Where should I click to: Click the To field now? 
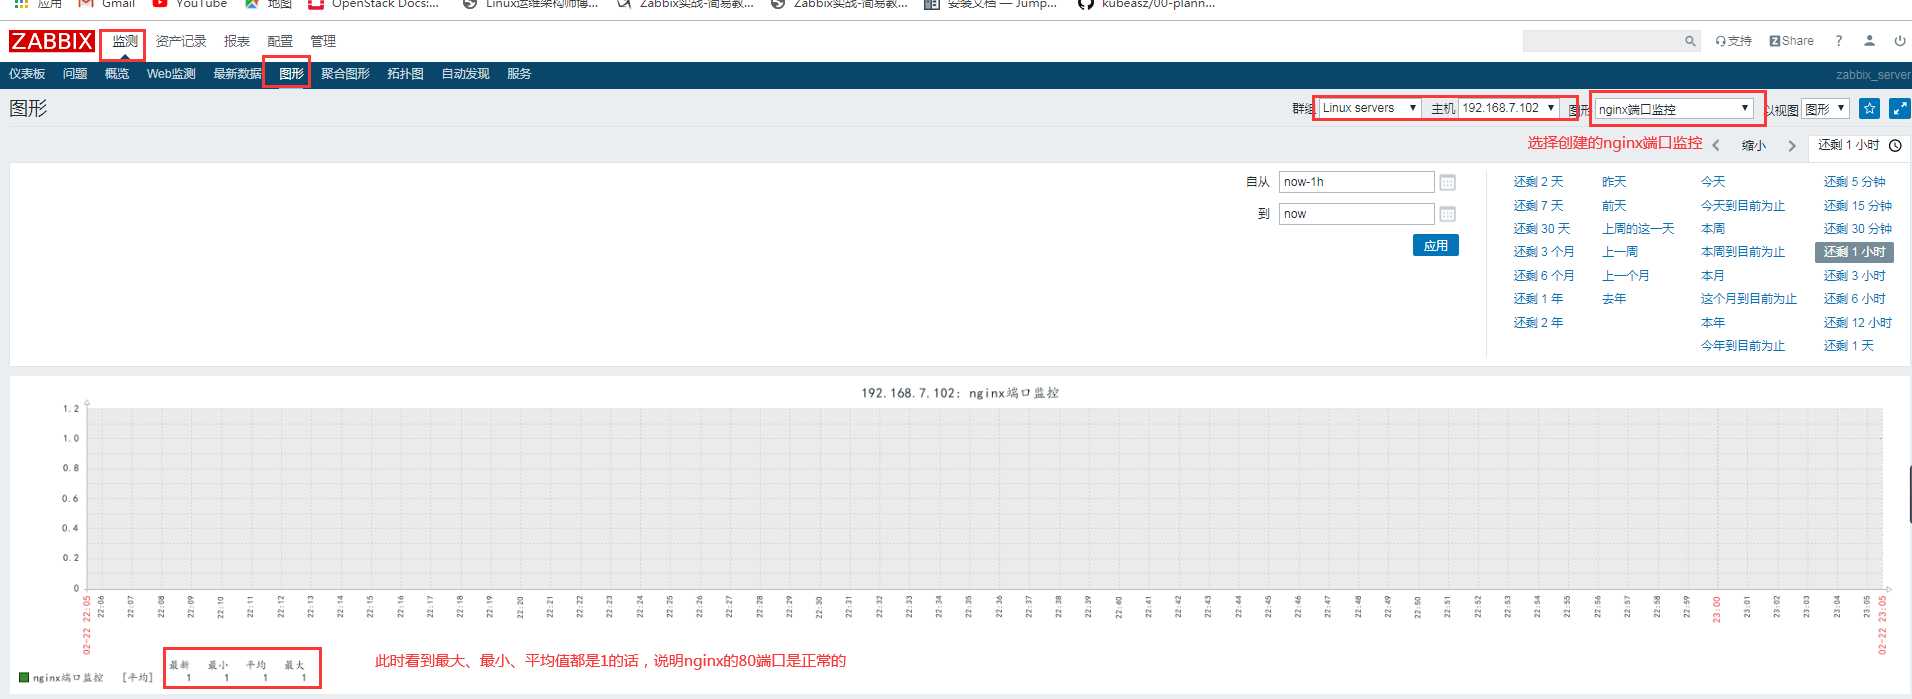[x=1357, y=214]
